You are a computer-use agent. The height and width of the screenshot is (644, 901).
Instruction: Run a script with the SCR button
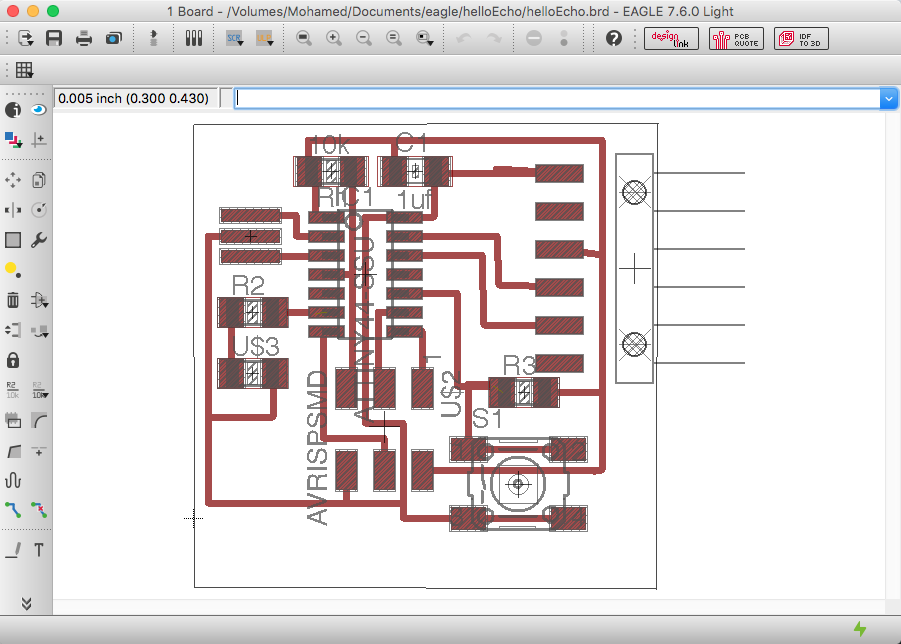coord(234,38)
